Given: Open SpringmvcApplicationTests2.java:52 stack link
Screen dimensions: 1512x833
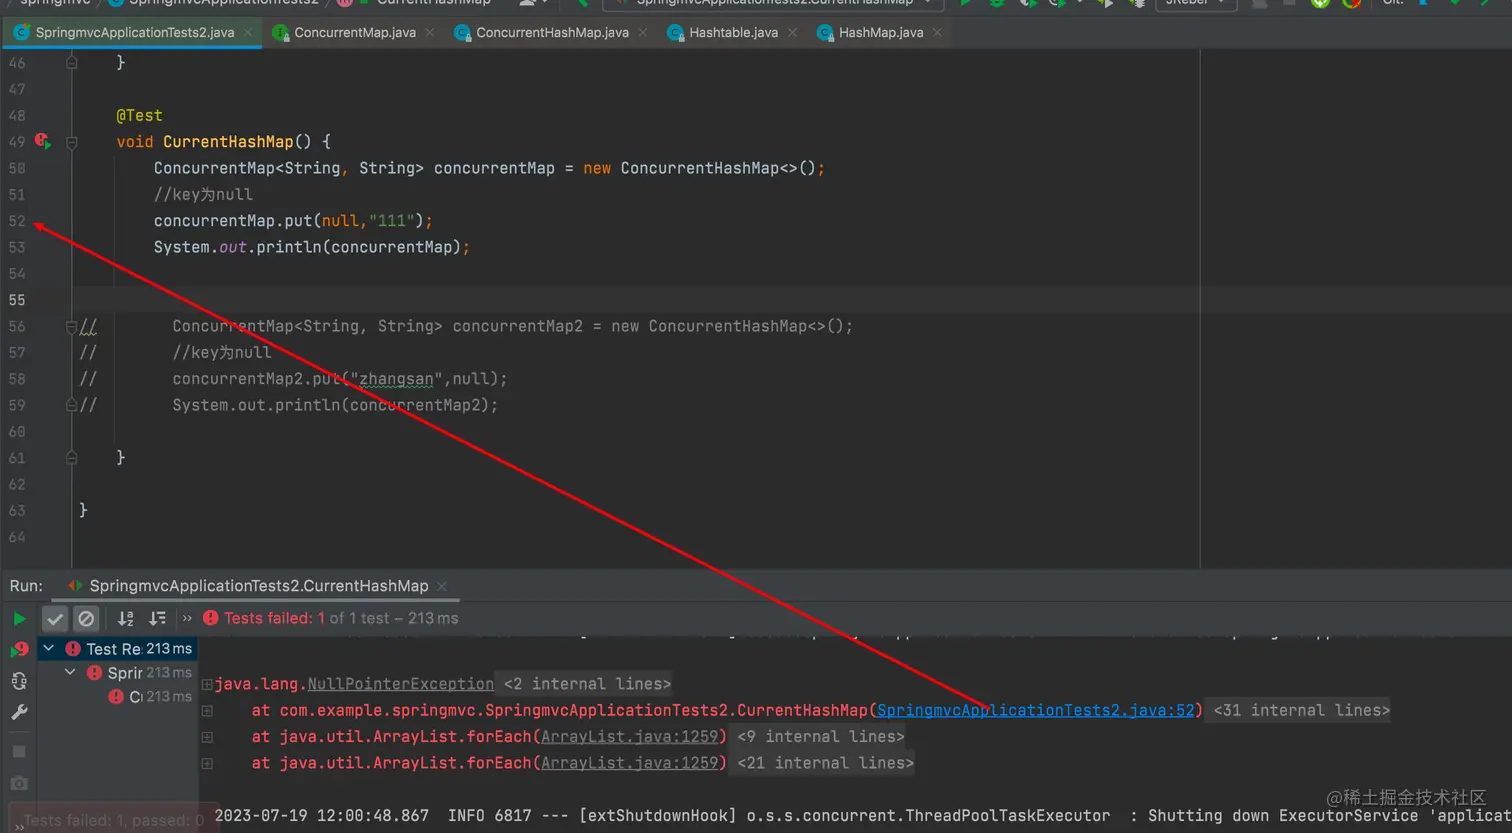Looking at the screenshot, I should [x=1036, y=710].
